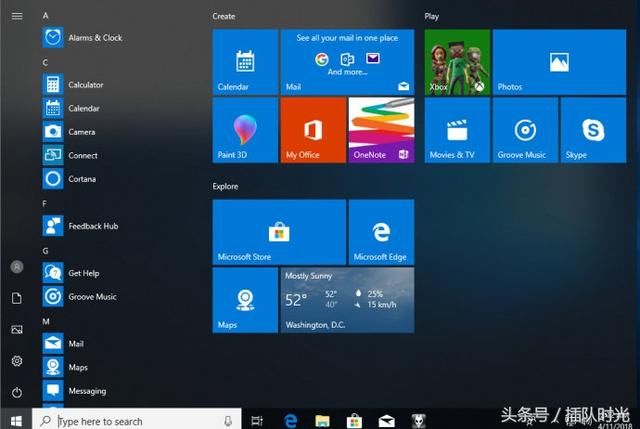
Task: Launch the Movies & TV tile
Action: 457,130
